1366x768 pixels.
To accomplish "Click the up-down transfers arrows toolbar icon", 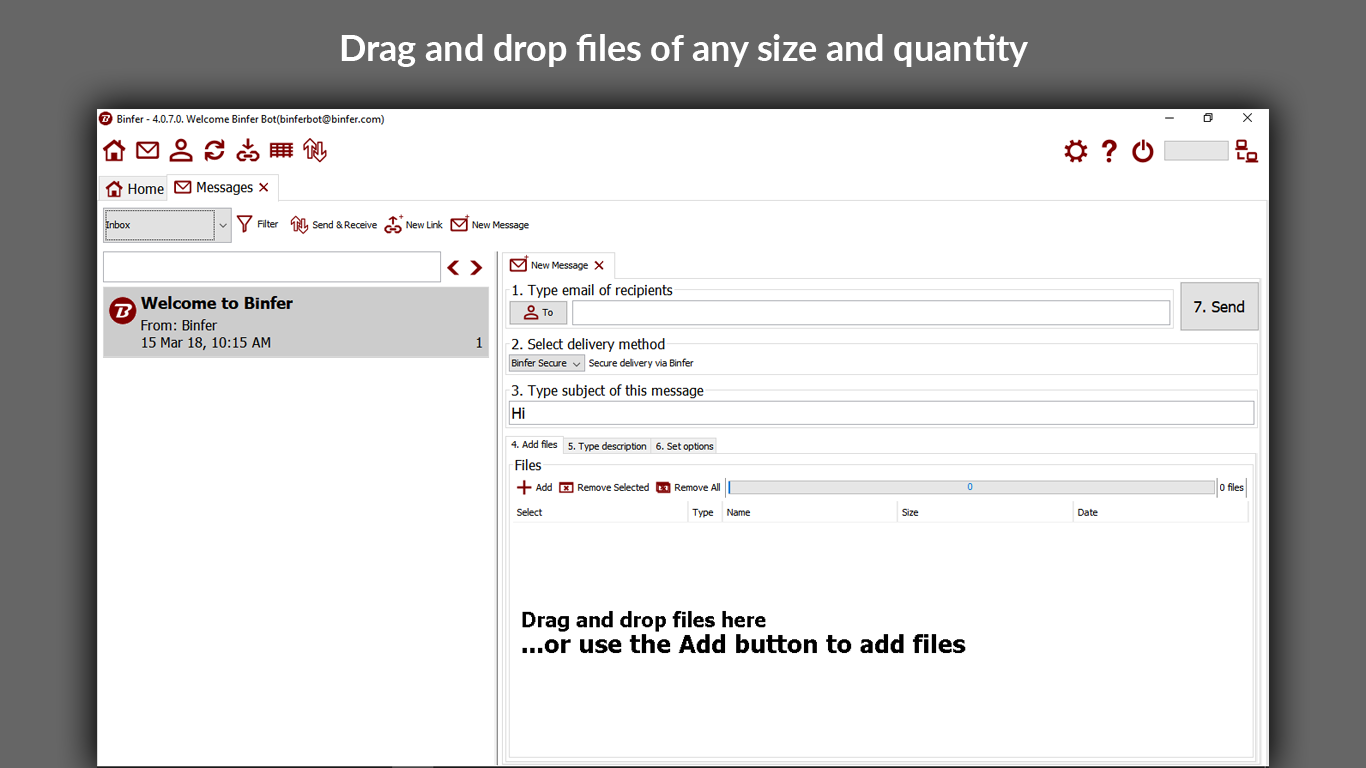I will click(x=315, y=151).
